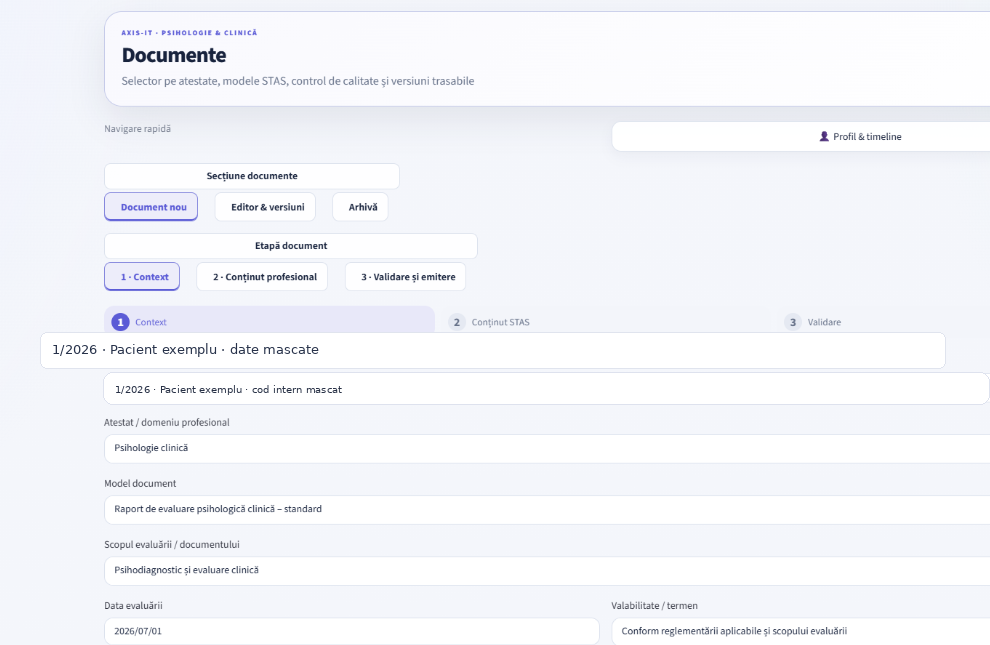This screenshot has width=990, height=645.
Task: Click the 'Scopul evaluării / documentului' field label
Action: coord(172,545)
